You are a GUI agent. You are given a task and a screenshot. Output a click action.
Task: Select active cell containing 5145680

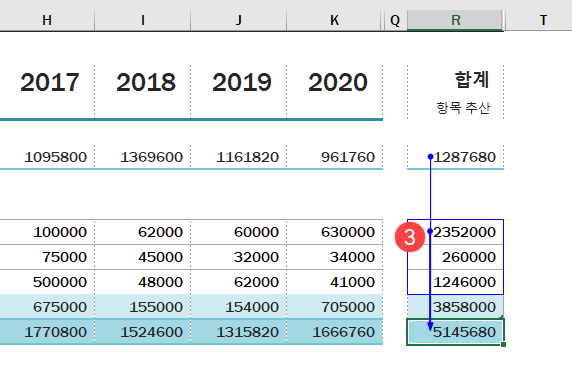pos(455,332)
